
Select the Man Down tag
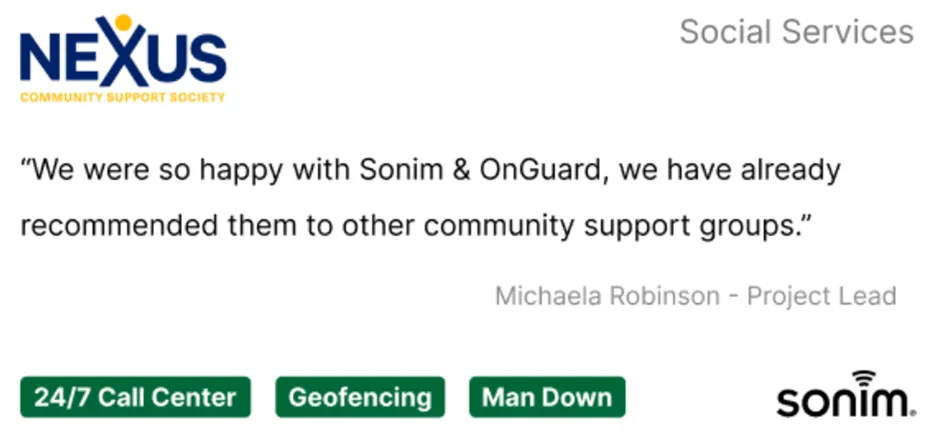click(547, 397)
